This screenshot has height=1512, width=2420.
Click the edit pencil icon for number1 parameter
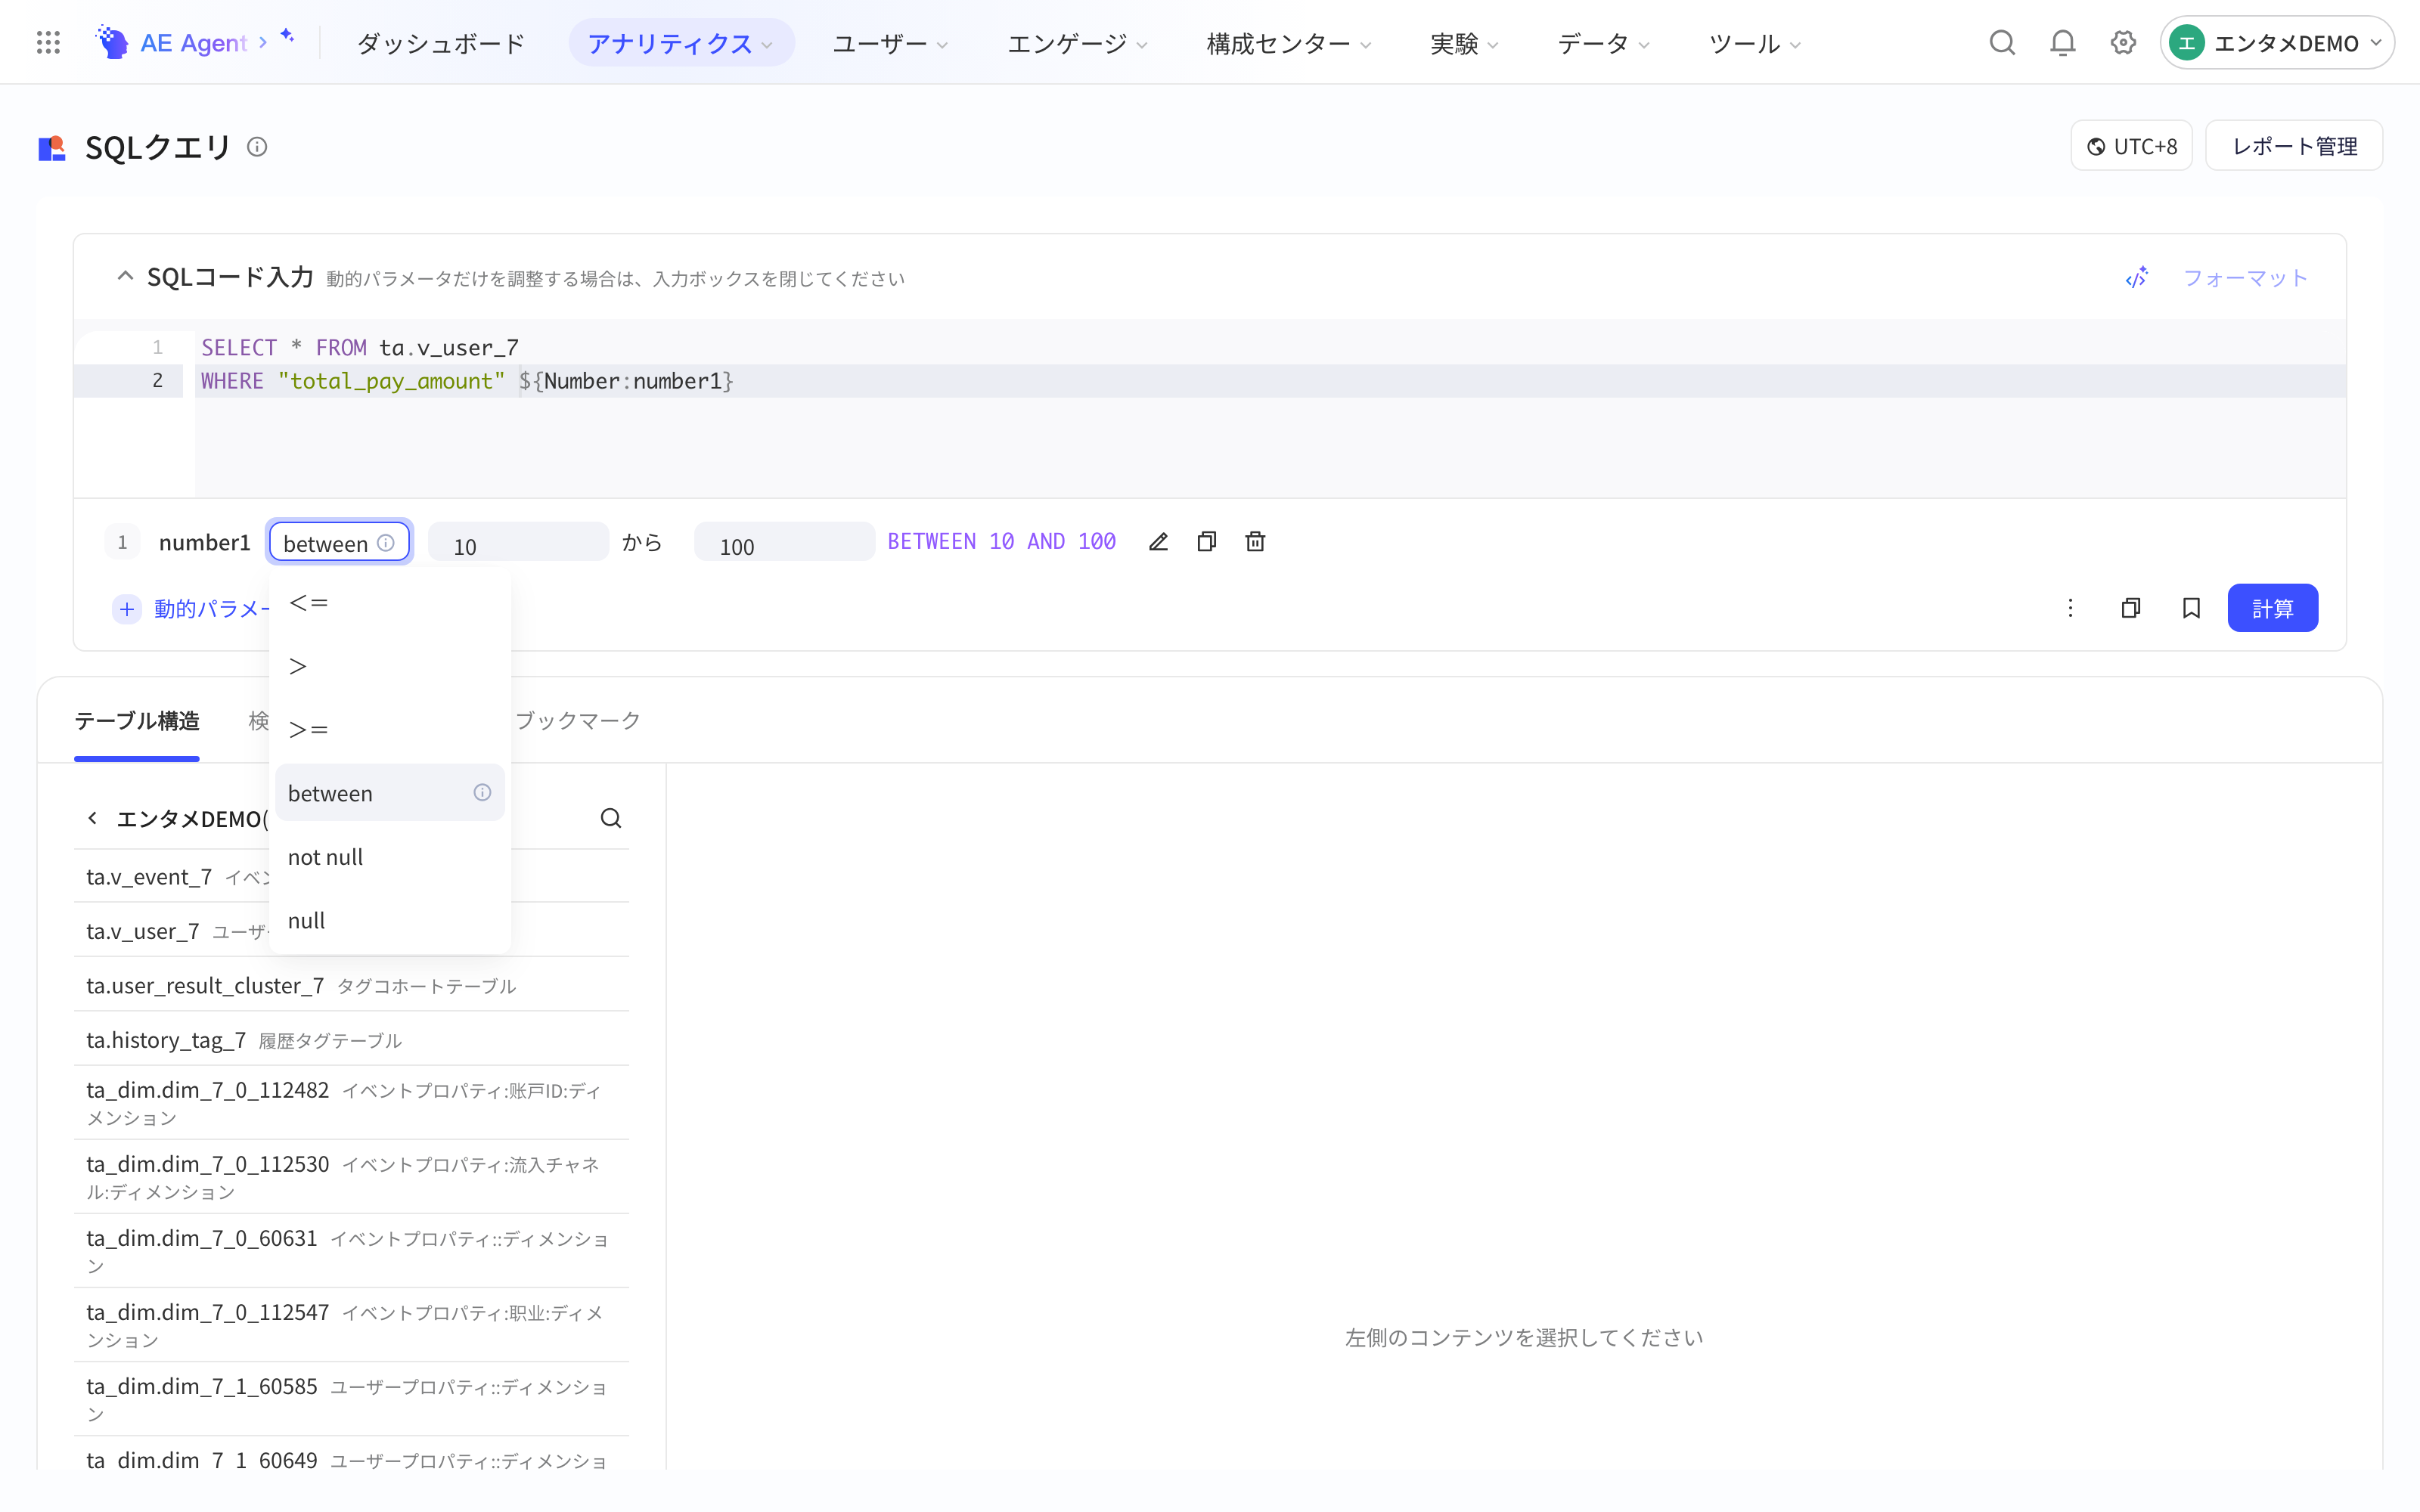(x=1158, y=541)
